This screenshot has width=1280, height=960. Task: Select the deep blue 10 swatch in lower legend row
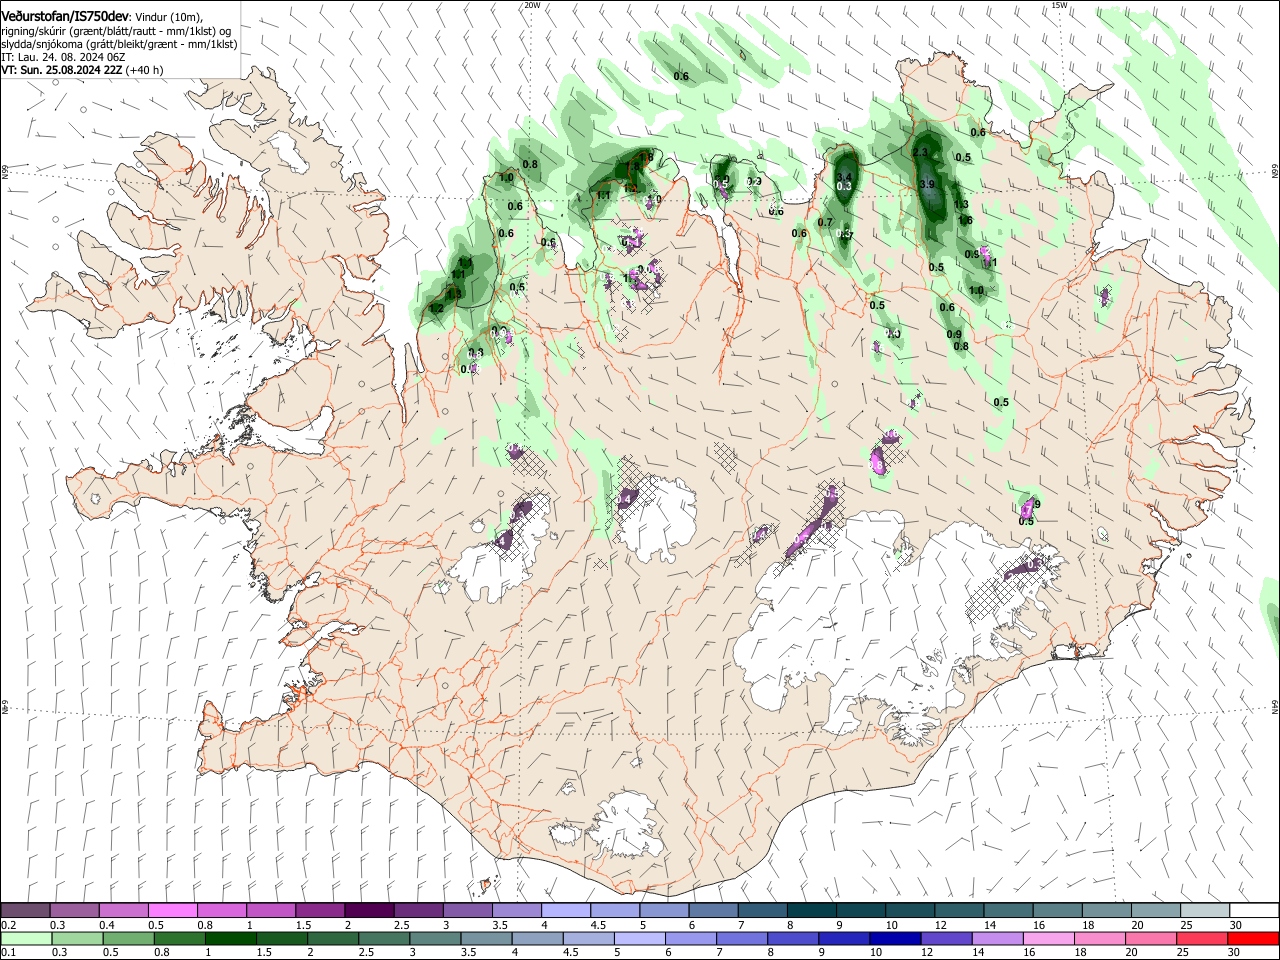tap(895, 939)
